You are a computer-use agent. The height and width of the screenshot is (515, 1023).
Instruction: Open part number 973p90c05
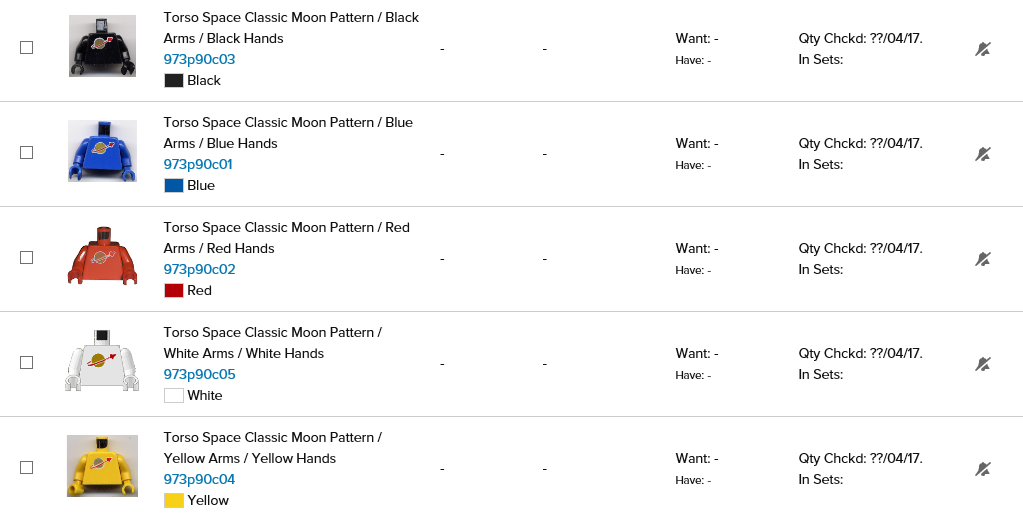pyautogui.click(x=199, y=374)
